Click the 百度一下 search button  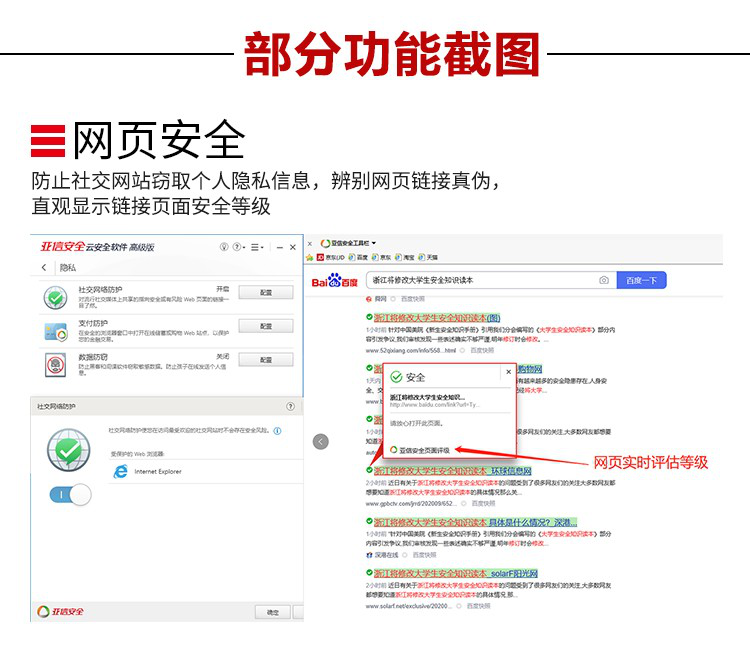[641, 281]
